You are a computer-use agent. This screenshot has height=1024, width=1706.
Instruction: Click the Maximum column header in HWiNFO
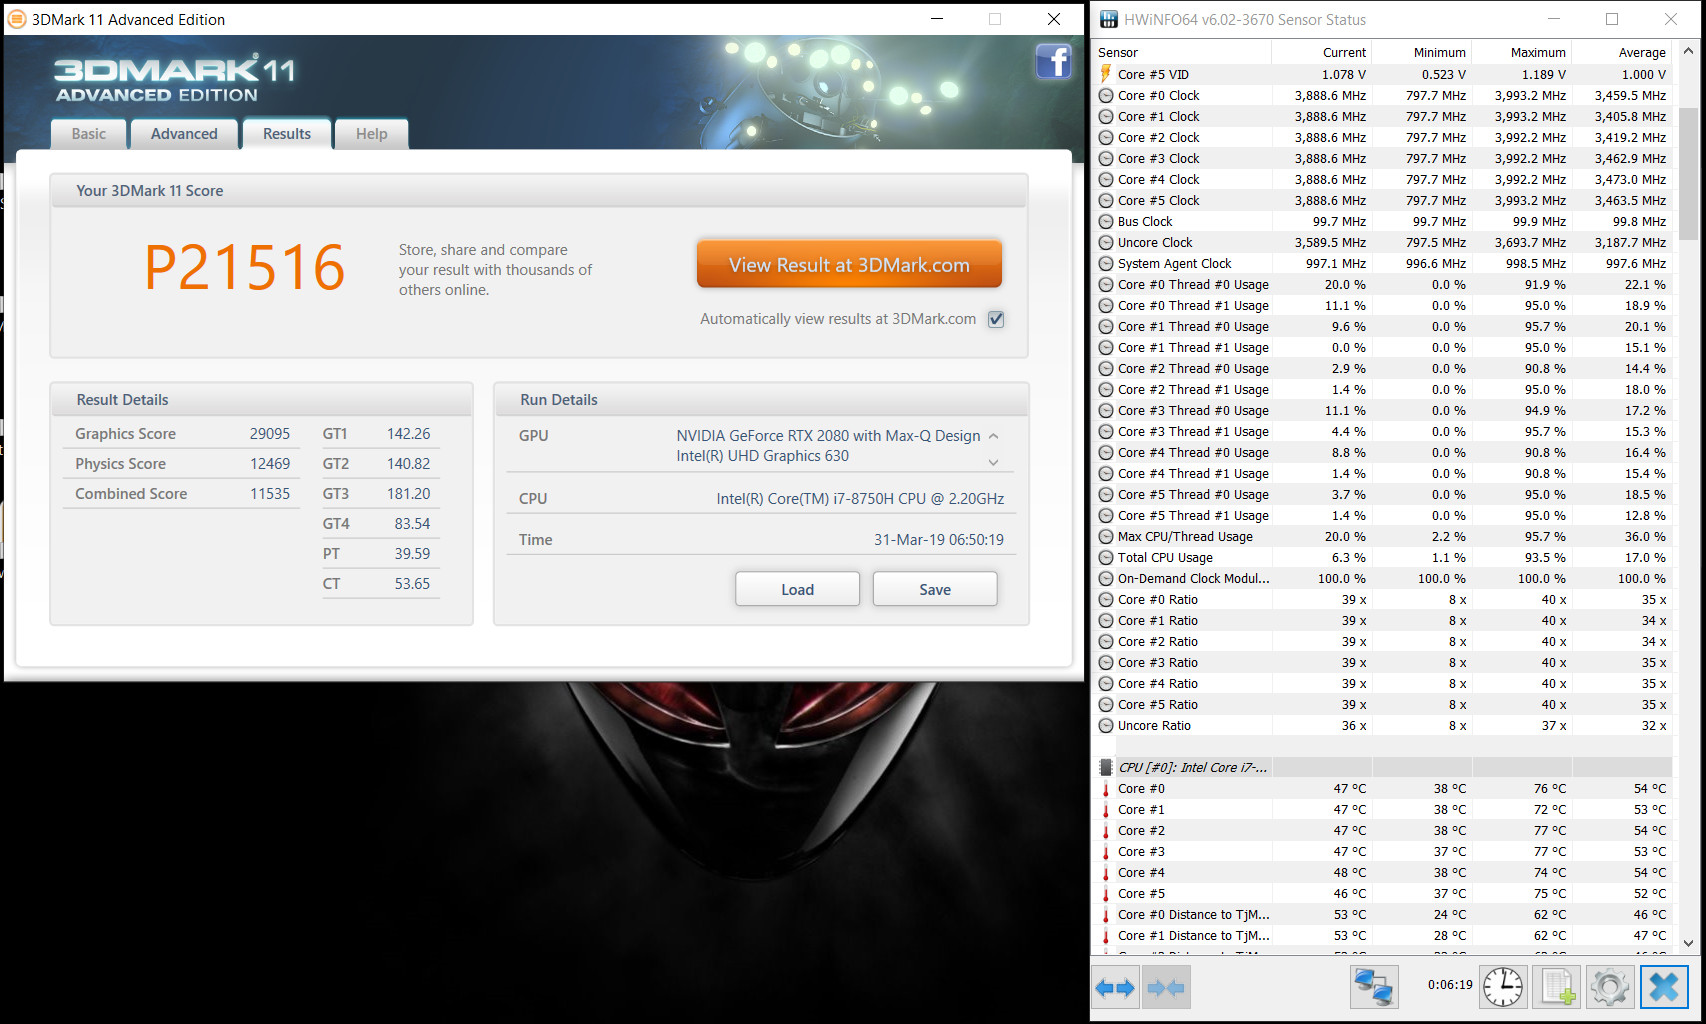click(1522, 52)
